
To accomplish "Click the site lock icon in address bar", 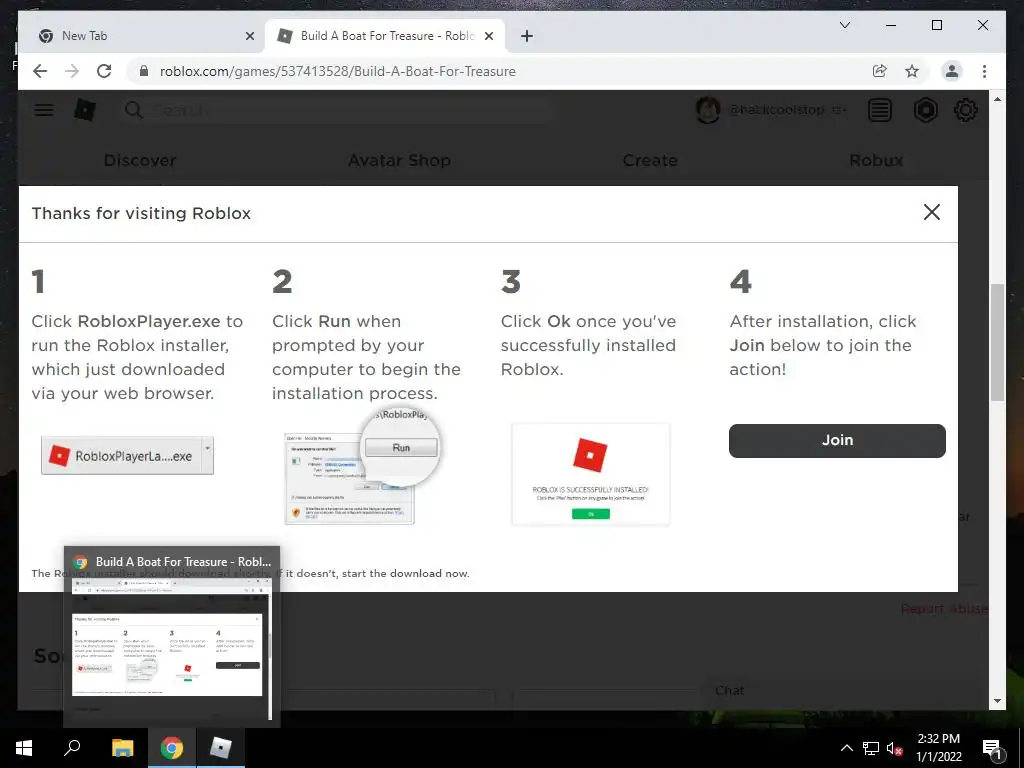I will pos(144,71).
